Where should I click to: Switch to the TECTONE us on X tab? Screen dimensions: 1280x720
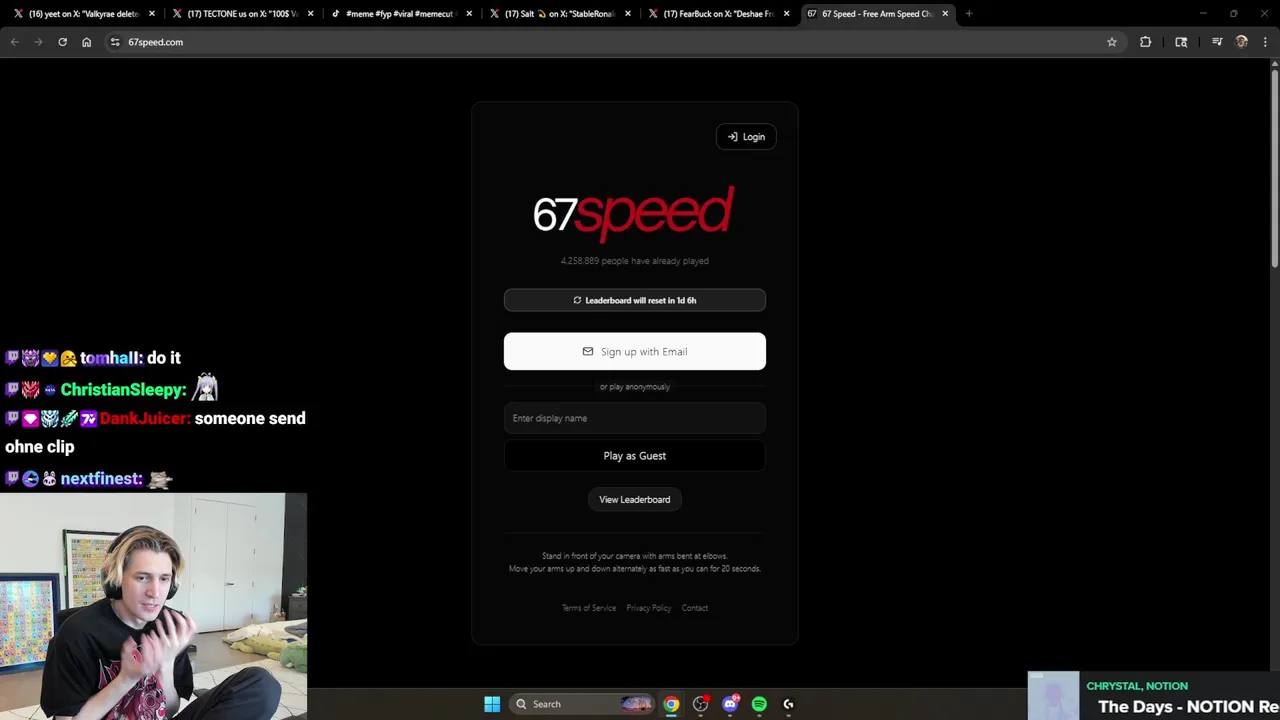tap(241, 14)
